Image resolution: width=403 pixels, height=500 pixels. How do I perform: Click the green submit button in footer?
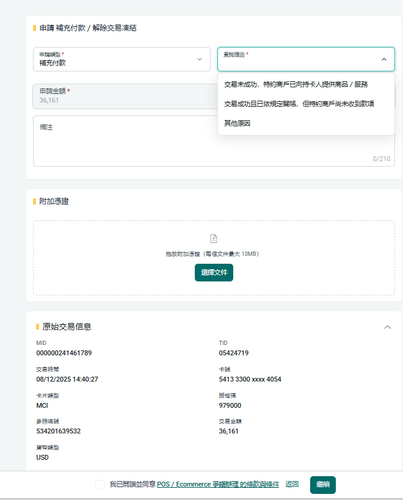323,485
